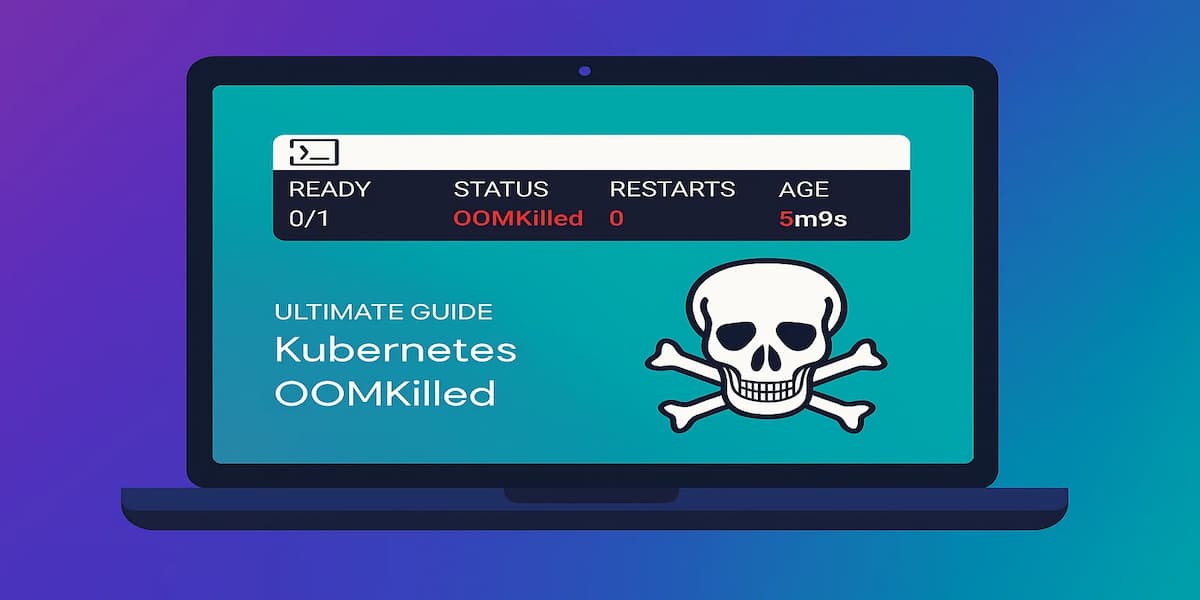
Task: Click the restarts count showing 0
Action: pos(617,216)
